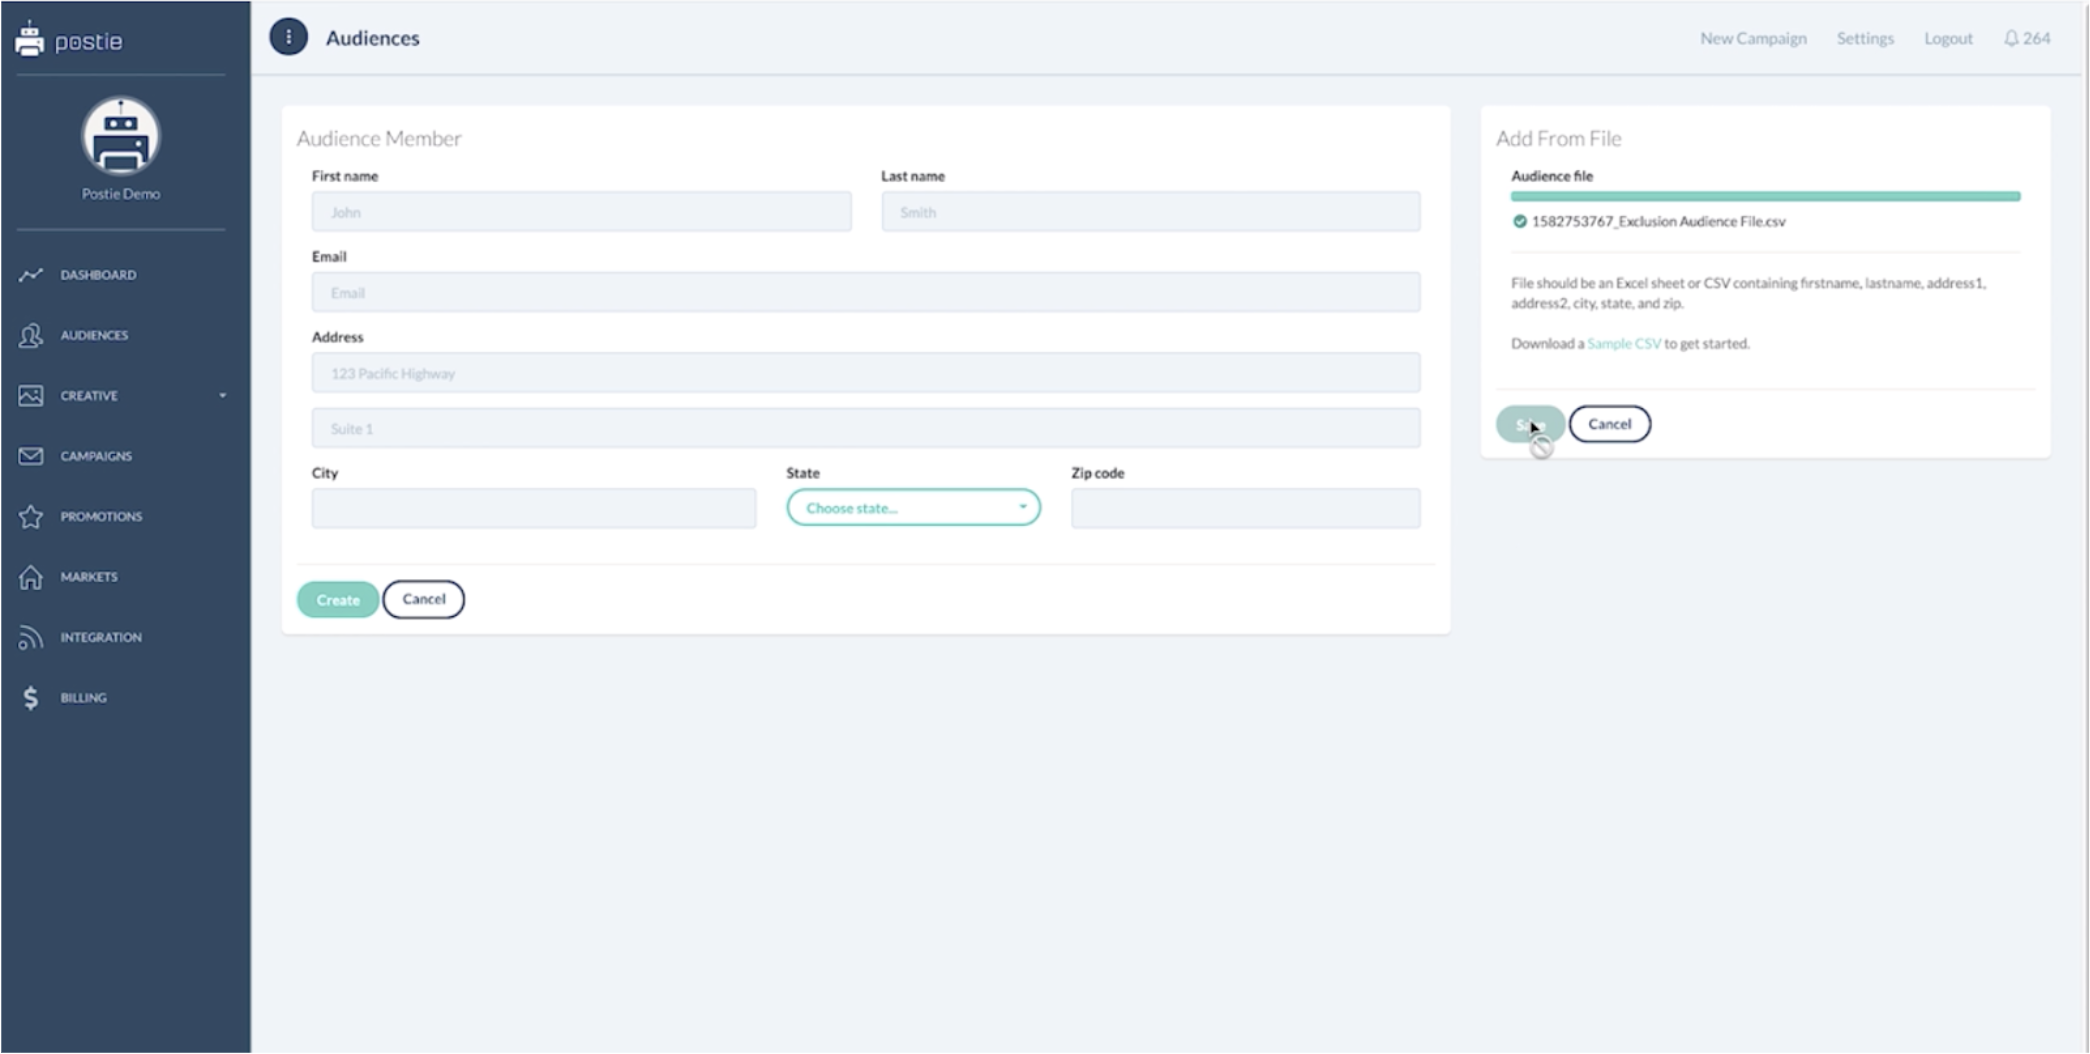Click the audience file upload progress bar
The height and width of the screenshot is (1054, 2090).
point(1765,197)
